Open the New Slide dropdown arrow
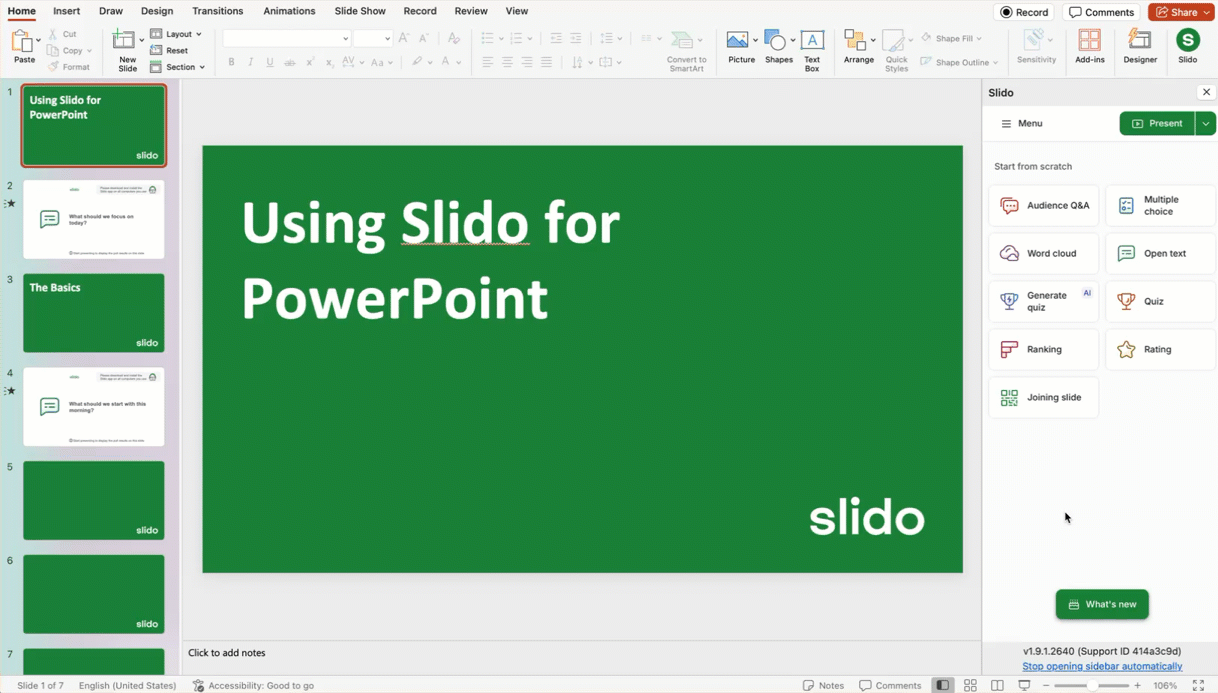Image resolution: width=1218 pixels, height=693 pixels. (x=142, y=41)
